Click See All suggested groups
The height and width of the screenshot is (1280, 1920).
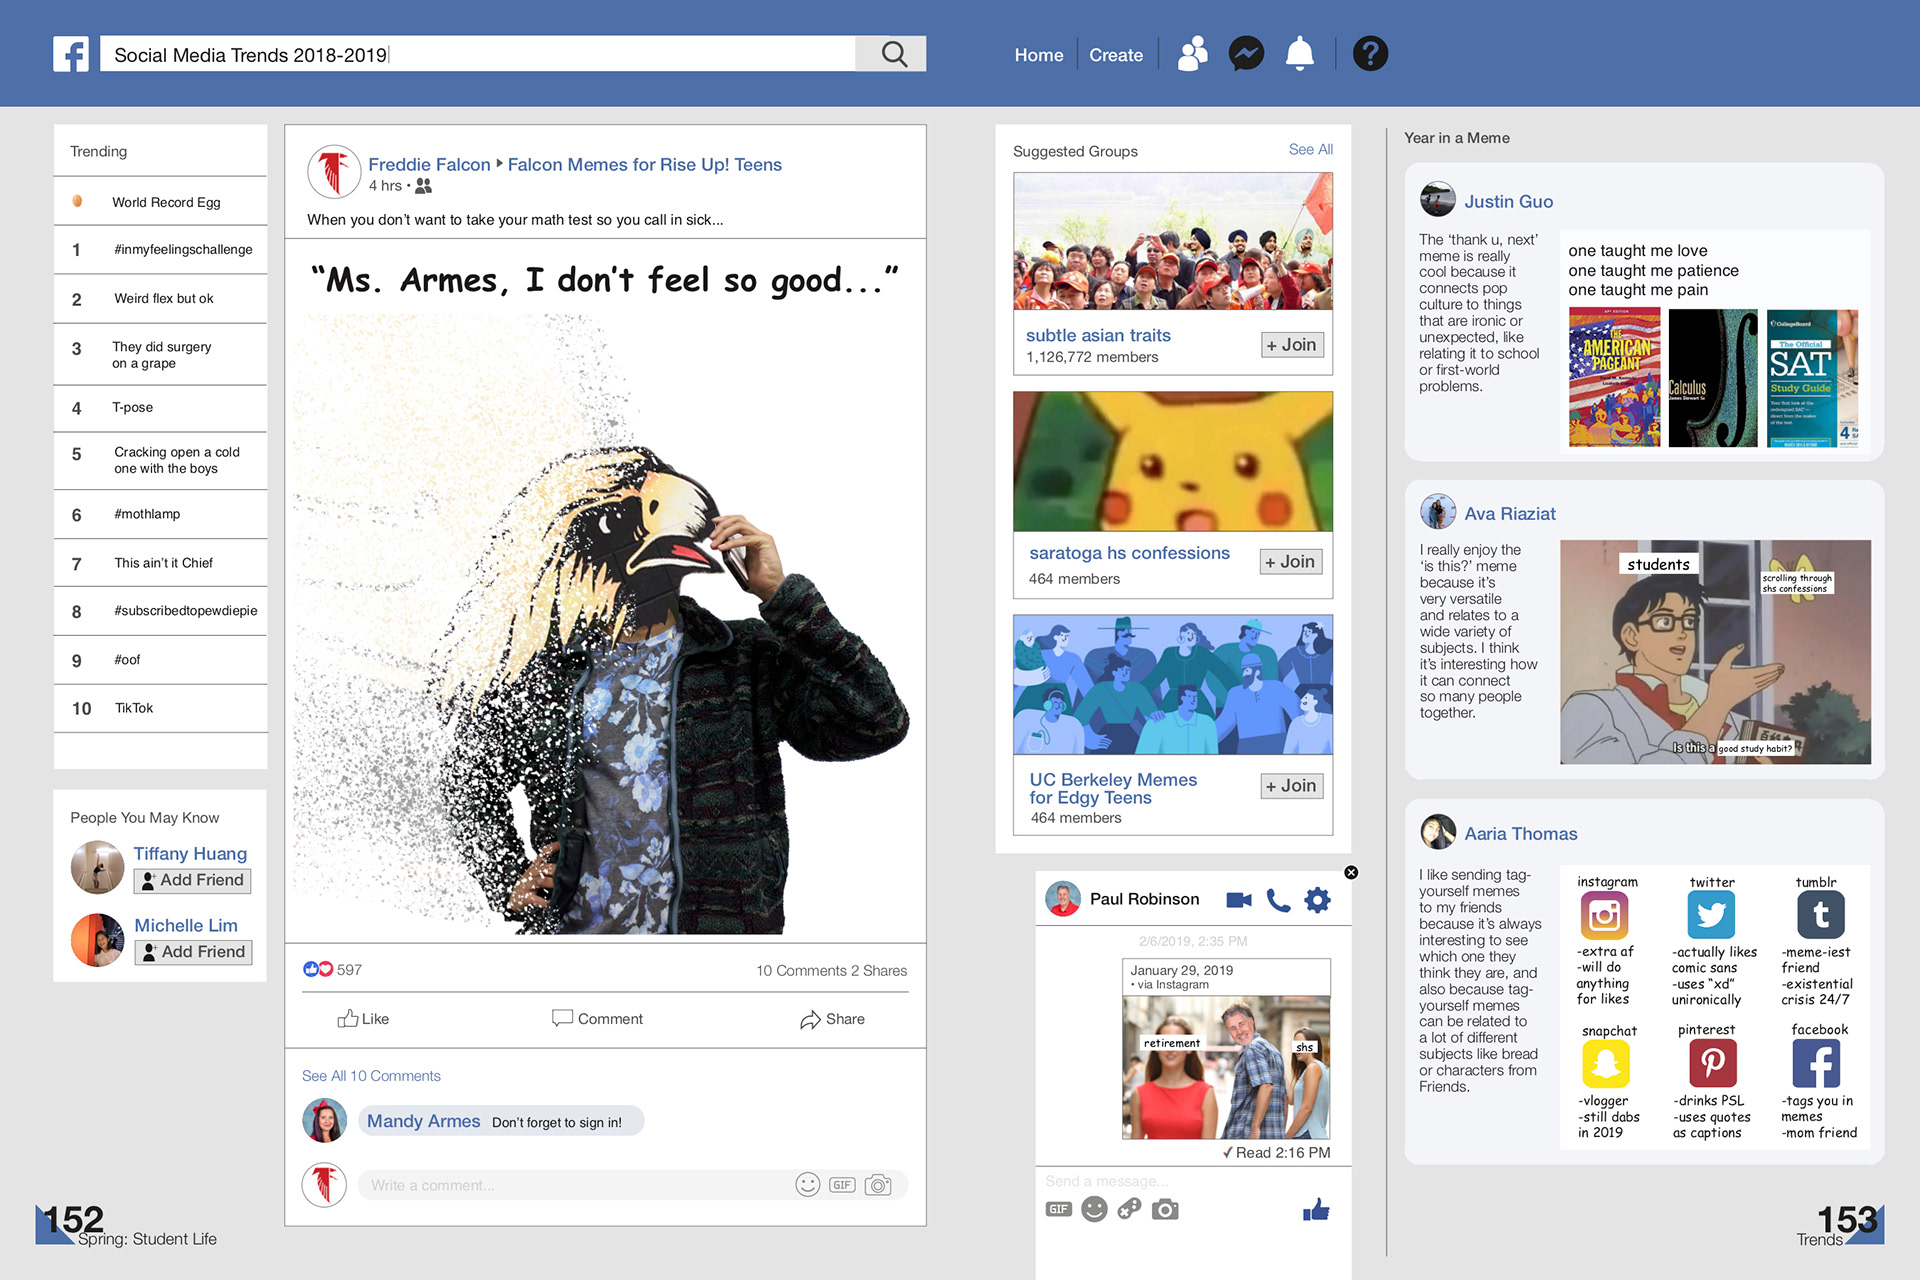[x=1310, y=149]
